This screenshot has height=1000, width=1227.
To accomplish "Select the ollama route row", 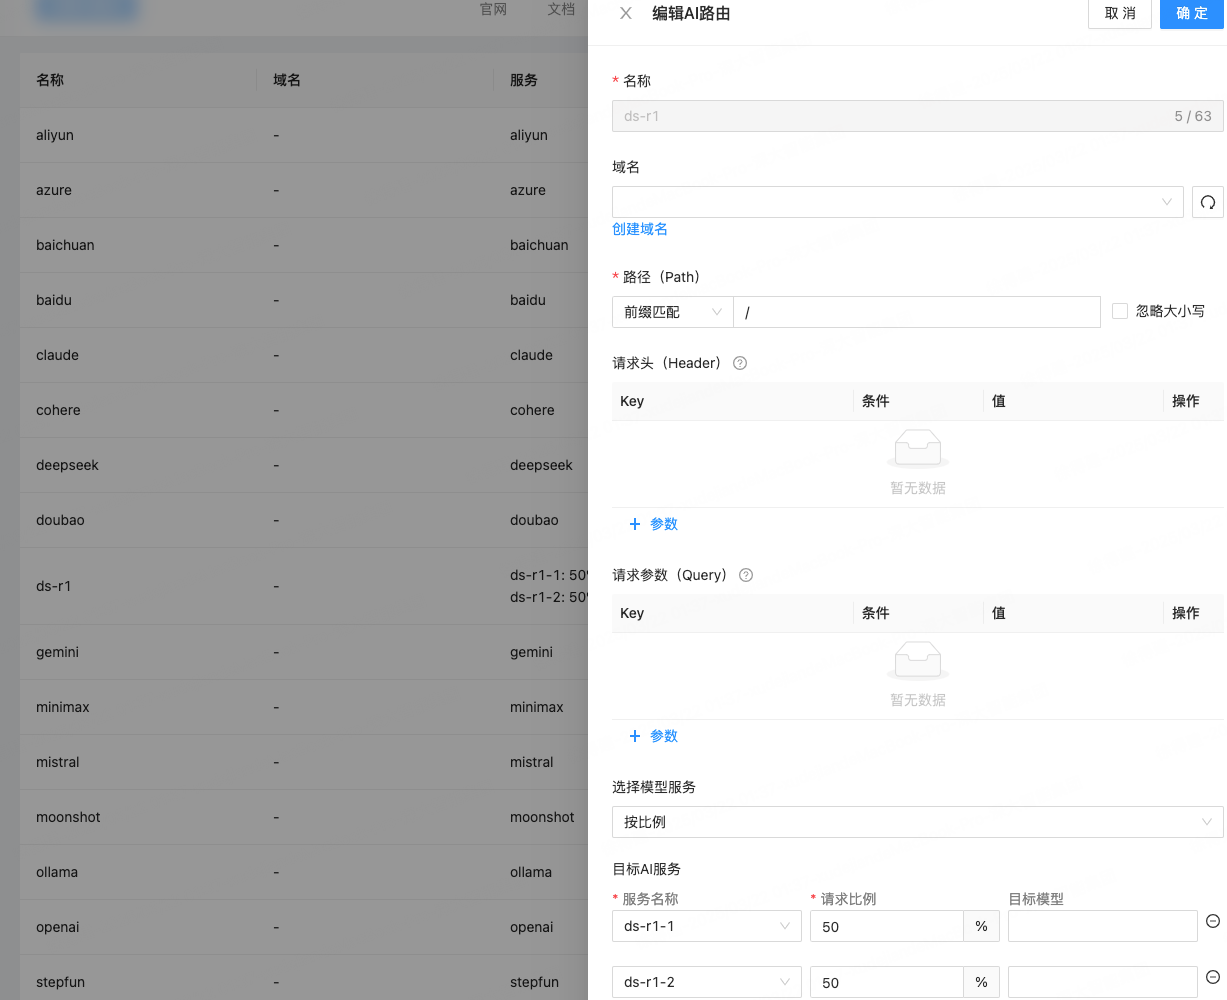I will [x=304, y=872].
